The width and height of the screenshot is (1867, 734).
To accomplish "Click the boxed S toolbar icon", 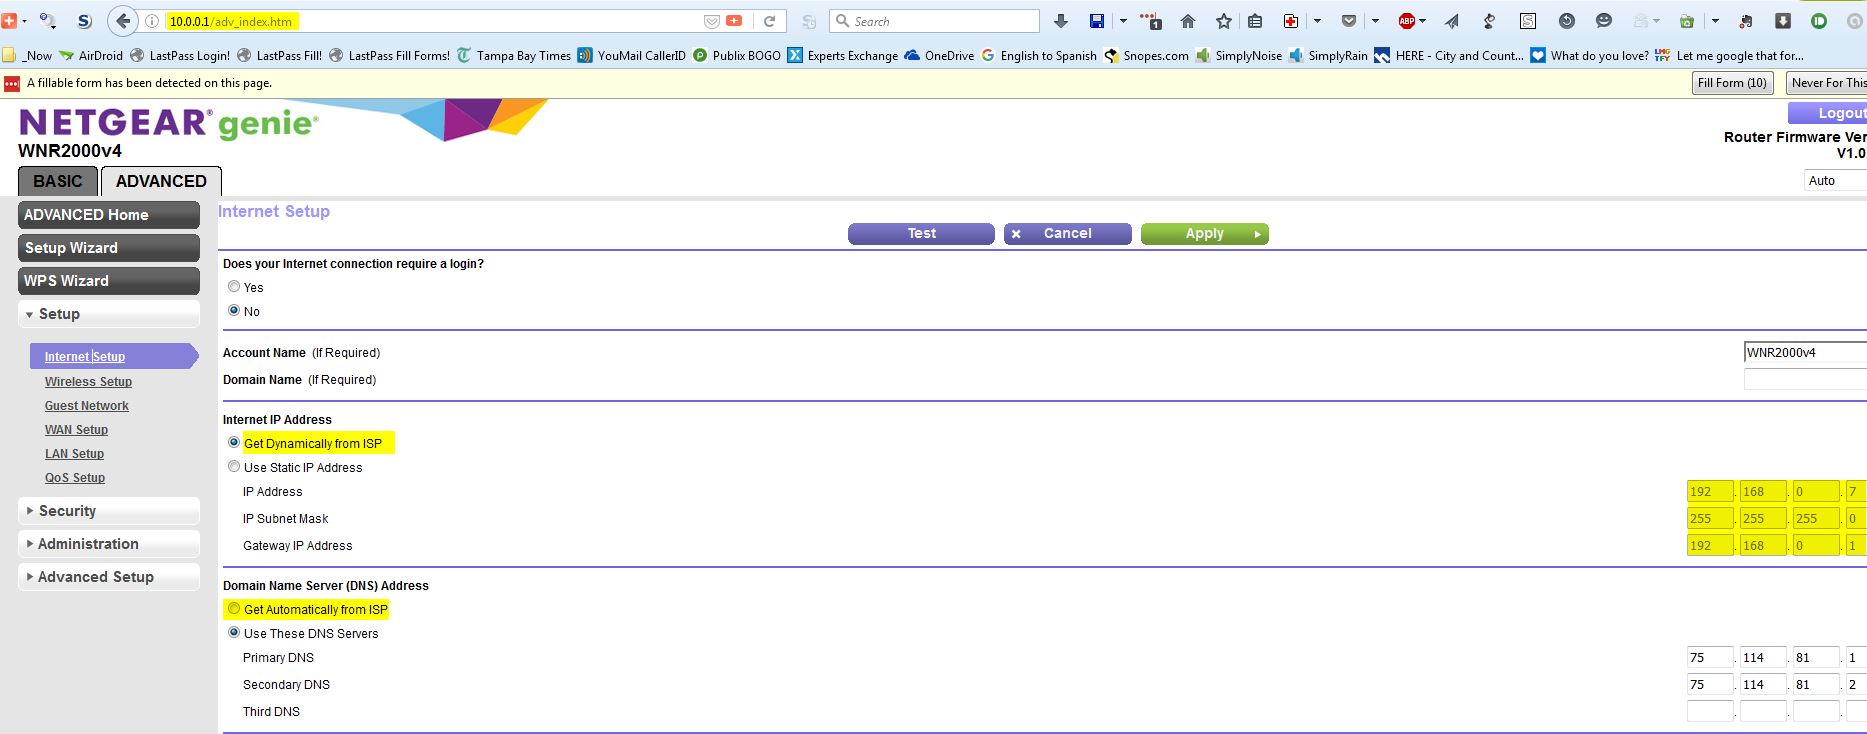I will [1528, 21].
